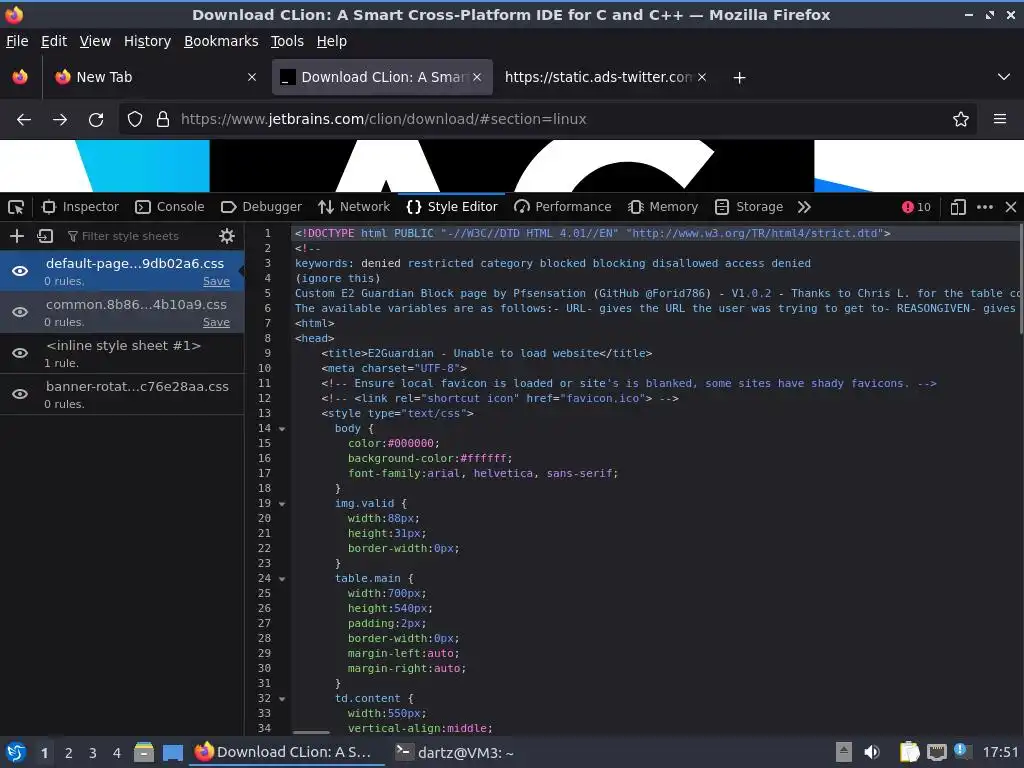The image size is (1024, 768).
Task: Toggle visibility of common.8b86...4b10a9.css
Action: [20, 312]
